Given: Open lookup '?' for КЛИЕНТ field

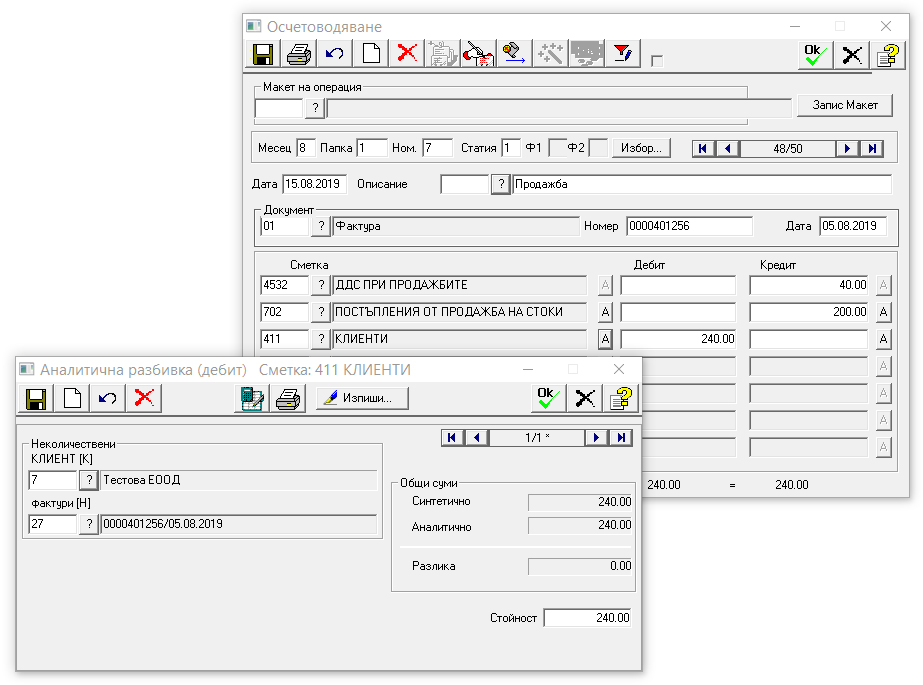Looking at the screenshot, I should coord(89,480).
